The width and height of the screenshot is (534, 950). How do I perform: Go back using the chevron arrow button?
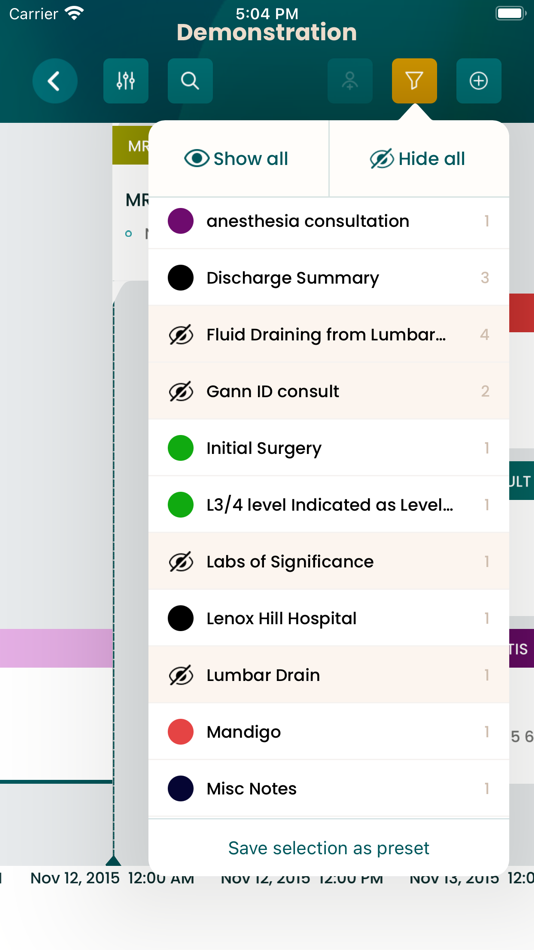pos(55,81)
